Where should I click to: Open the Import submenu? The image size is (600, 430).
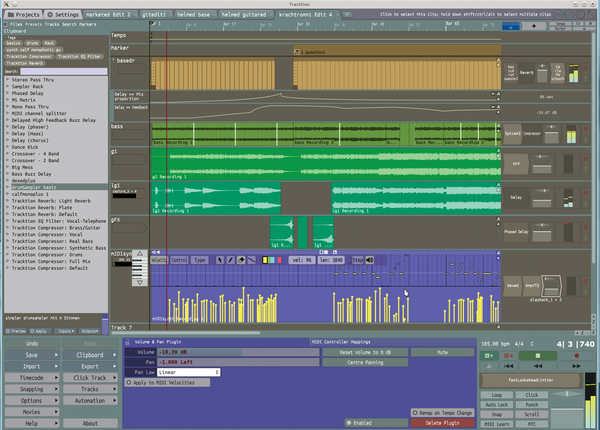(32, 366)
